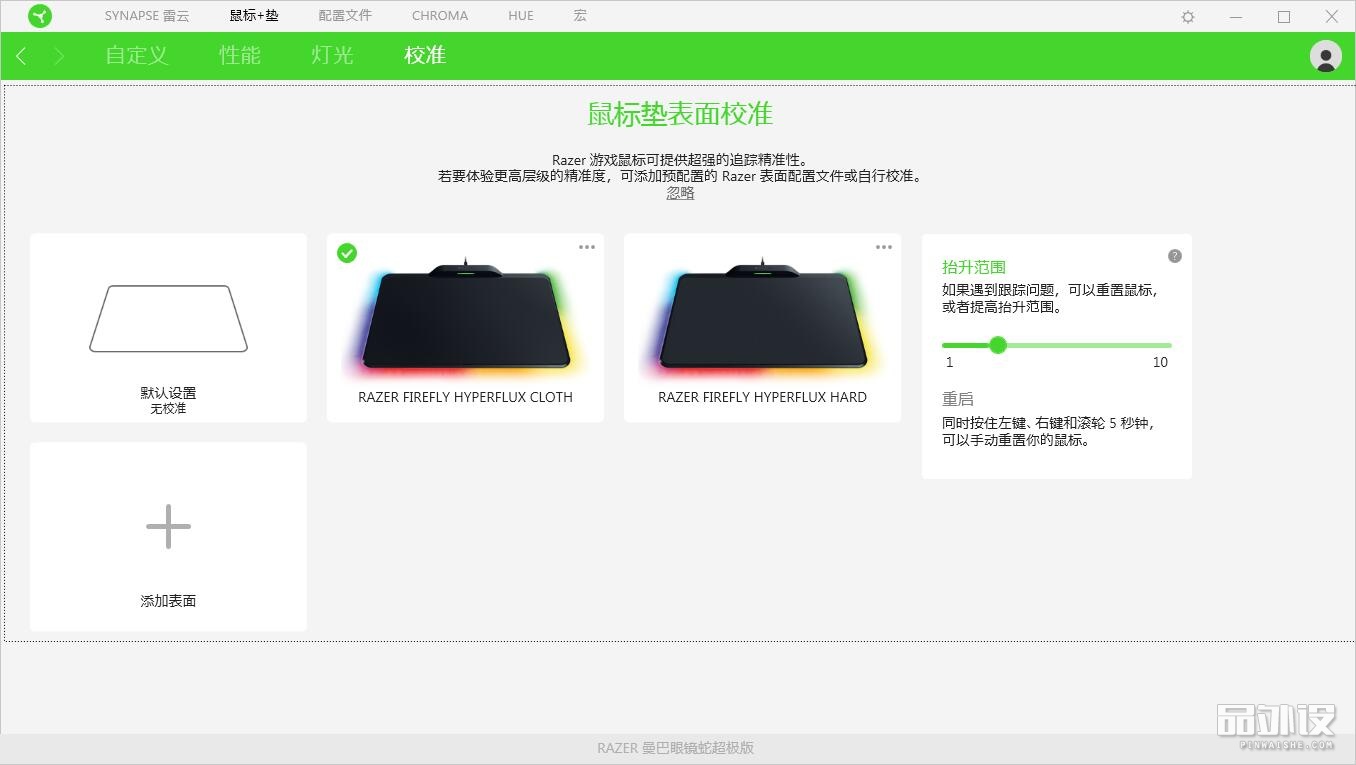Click the Razer logo in the top-left corner
Screen dimensions: 1356x765
(40, 16)
